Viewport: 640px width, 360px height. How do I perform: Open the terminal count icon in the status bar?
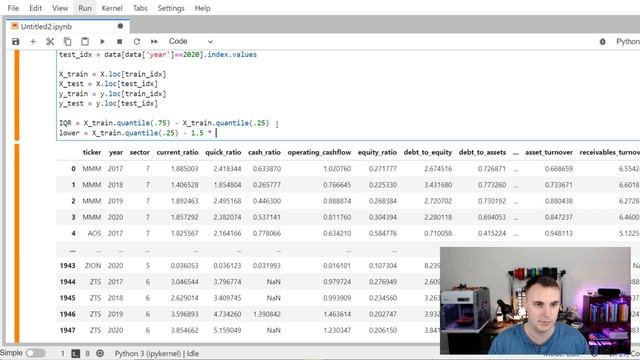(76, 353)
